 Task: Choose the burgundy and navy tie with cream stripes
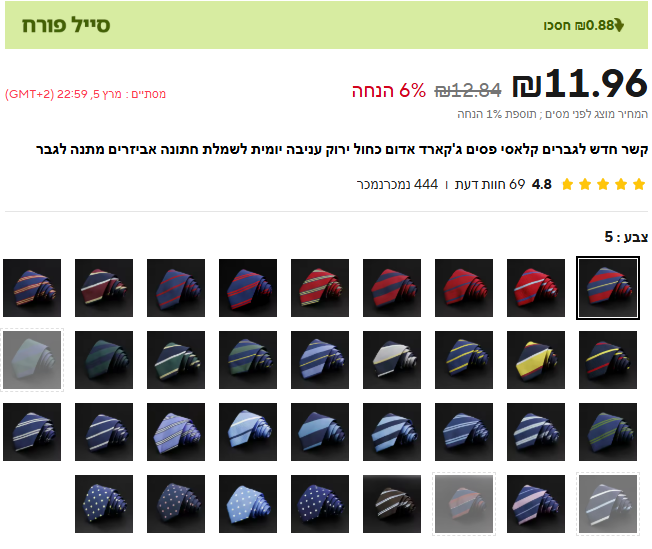(104, 288)
